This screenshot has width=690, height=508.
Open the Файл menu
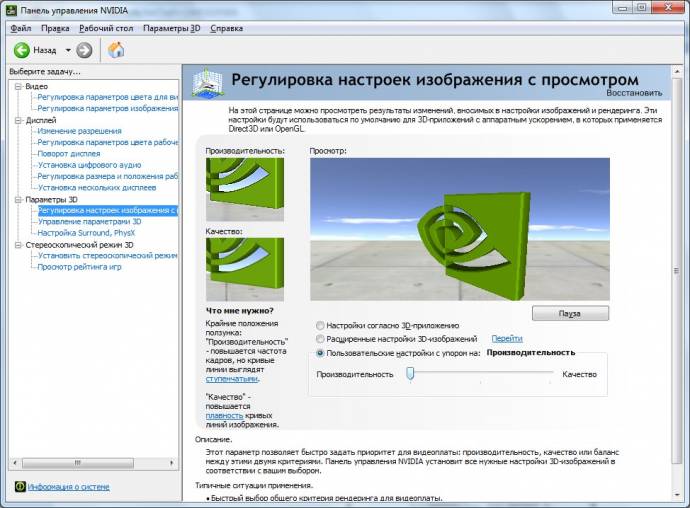[21, 28]
